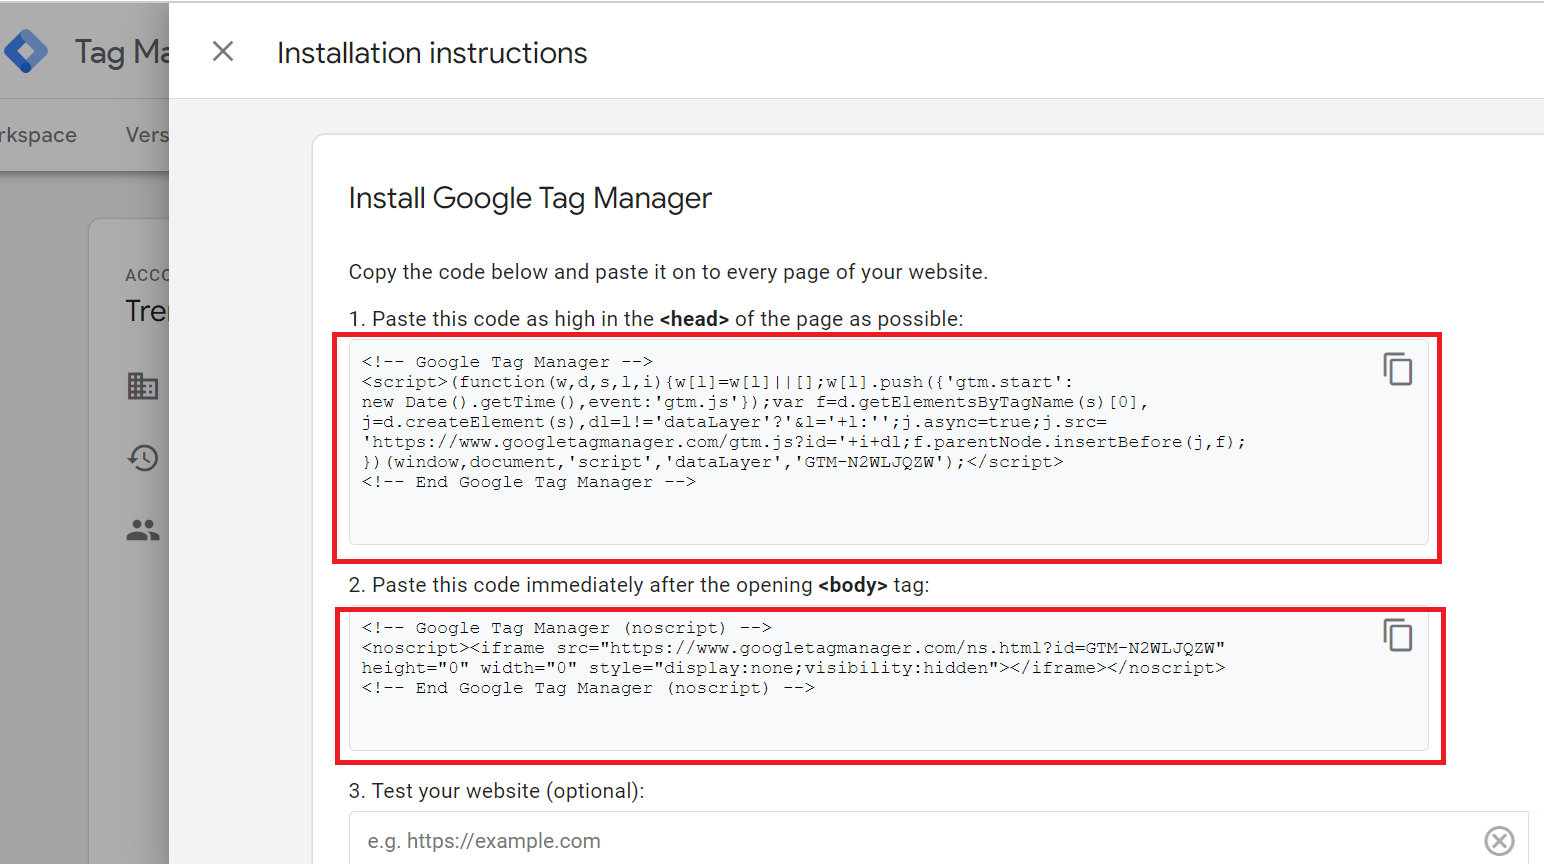Click the Tag Manager product name text
The height and width of the screenshot is (864, 1544).
[121, 51]
